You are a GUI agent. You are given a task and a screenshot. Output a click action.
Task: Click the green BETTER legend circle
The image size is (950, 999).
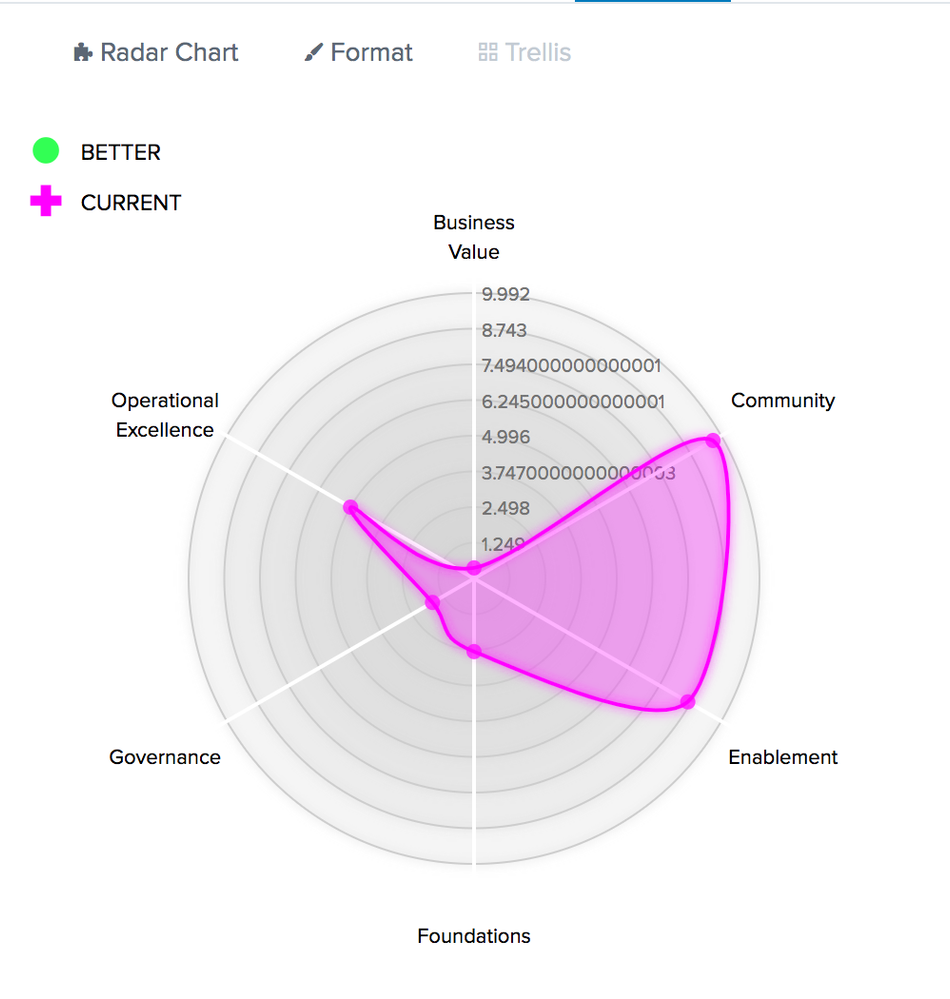click(46, 152)
